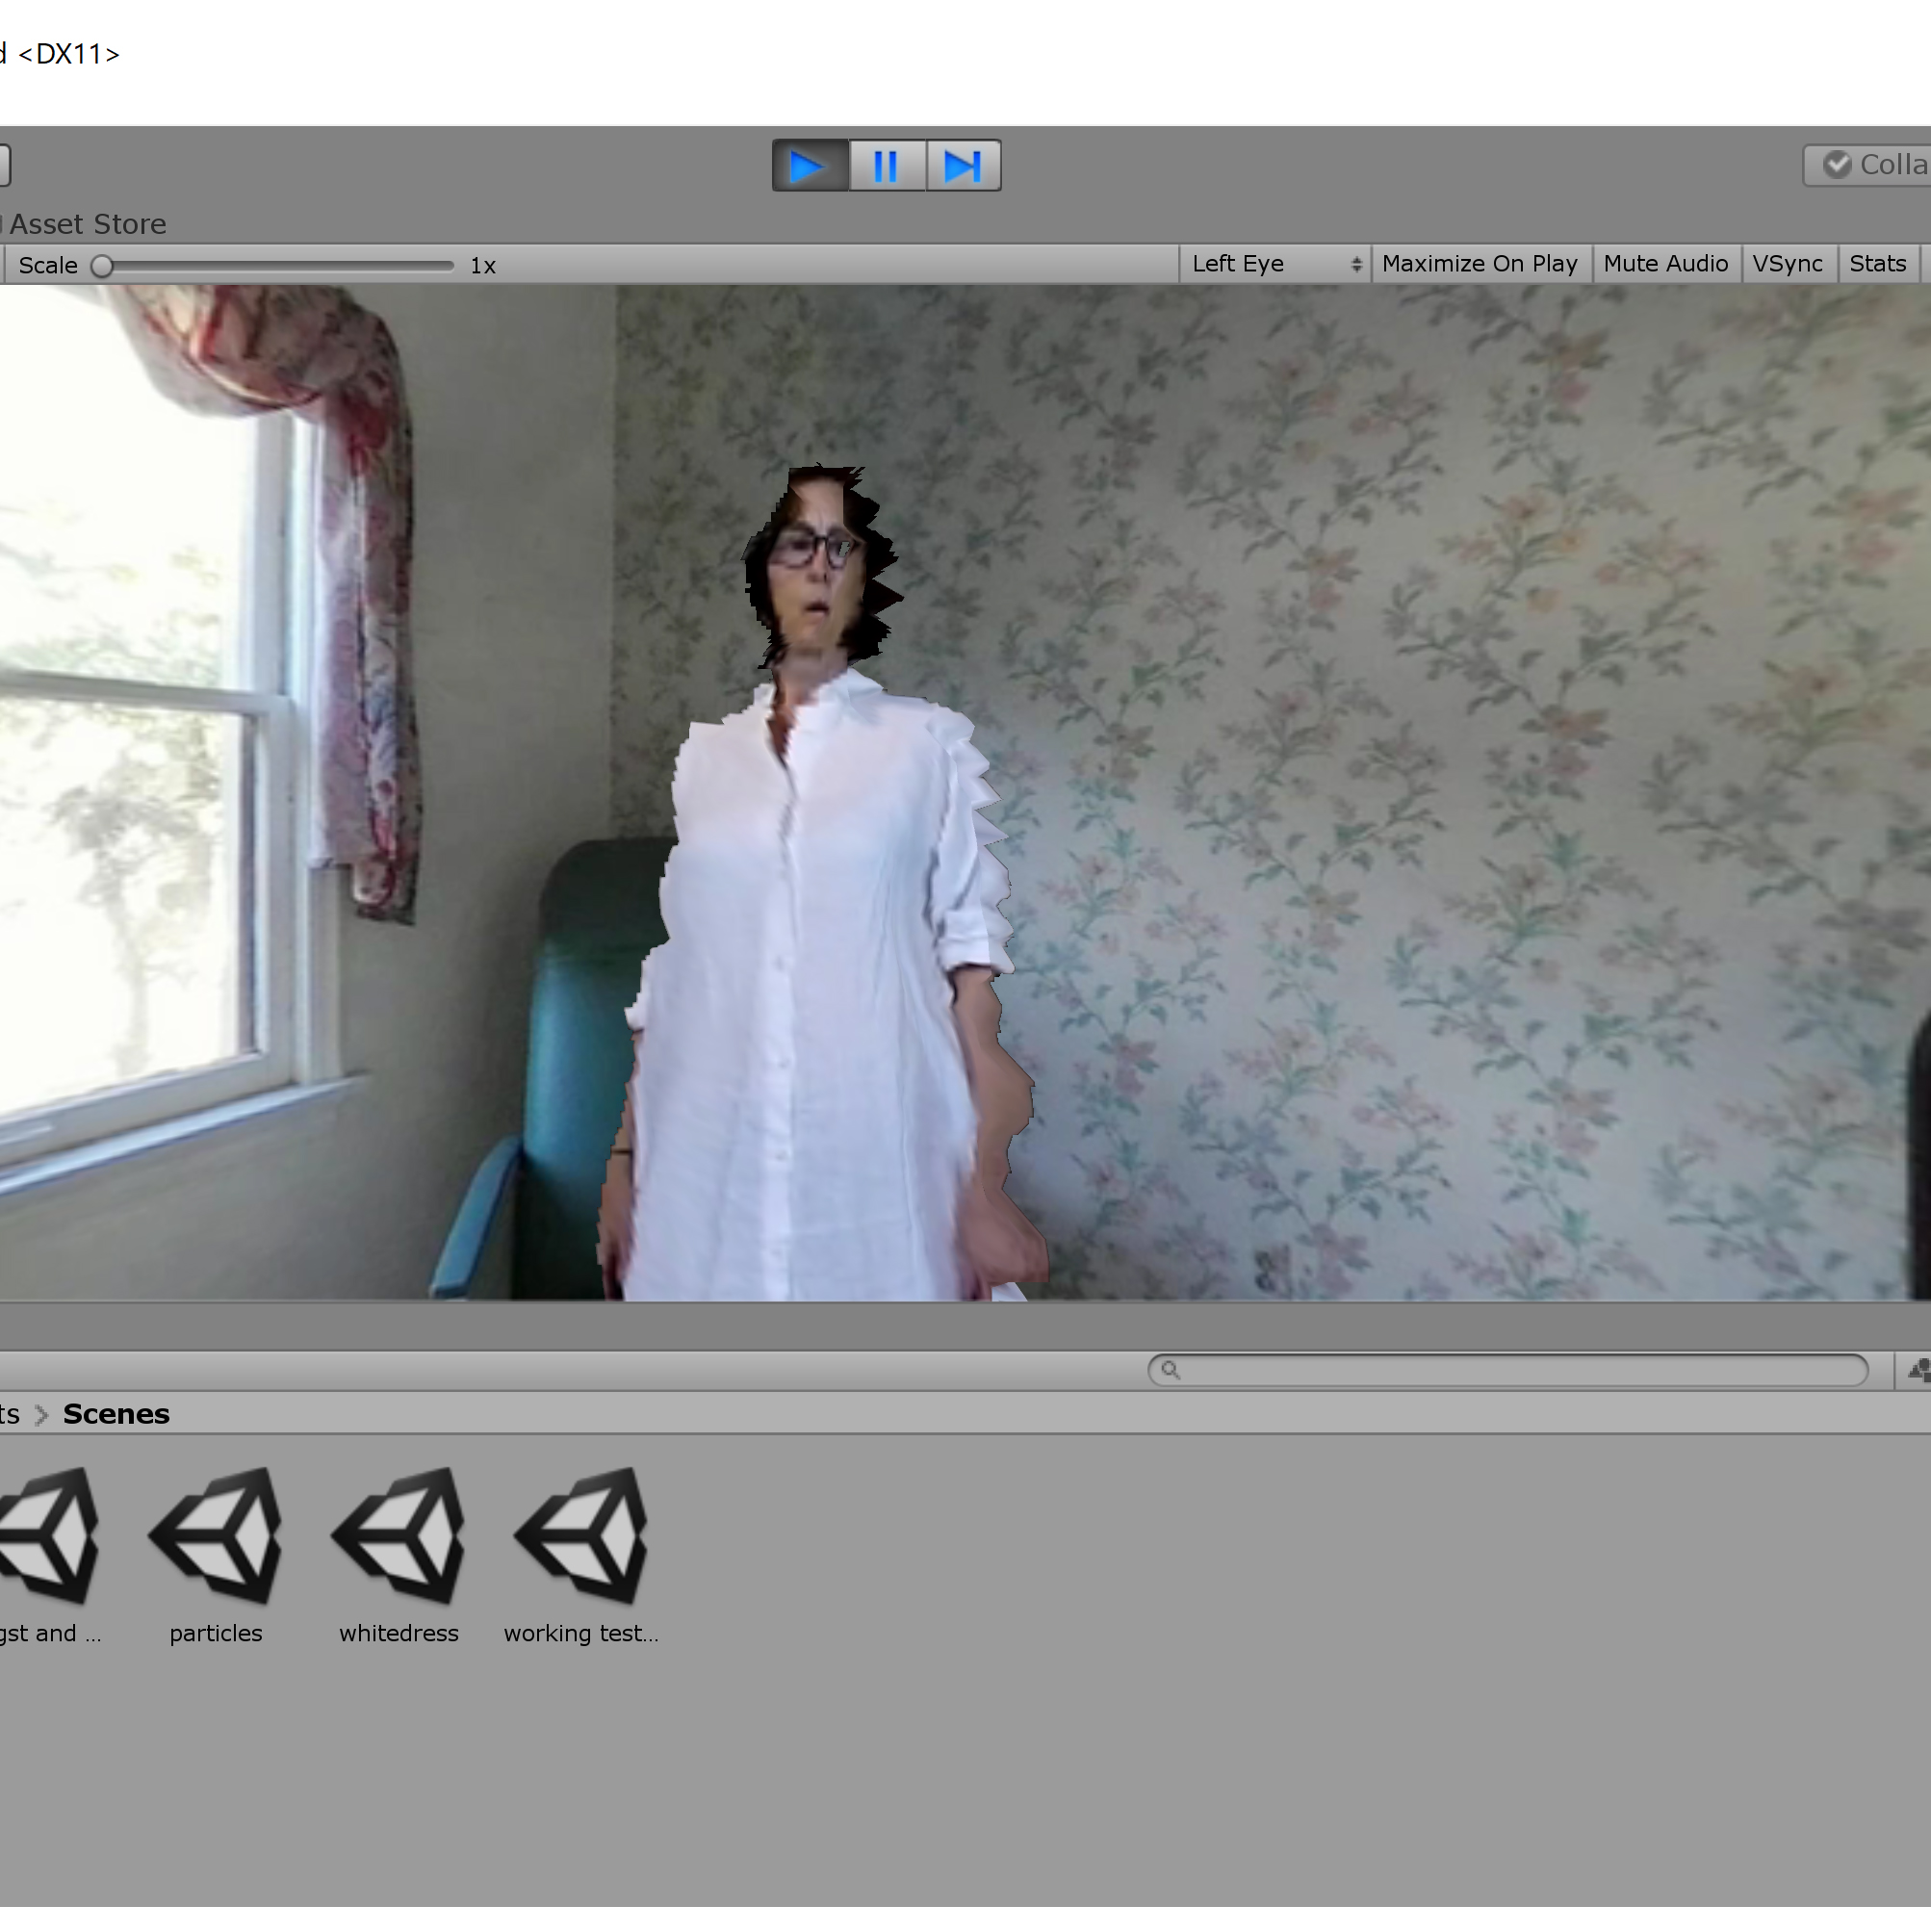Select the particles scene icon
The height and width of the screenshot is (1932, 1931).
tap(216, 1535)
